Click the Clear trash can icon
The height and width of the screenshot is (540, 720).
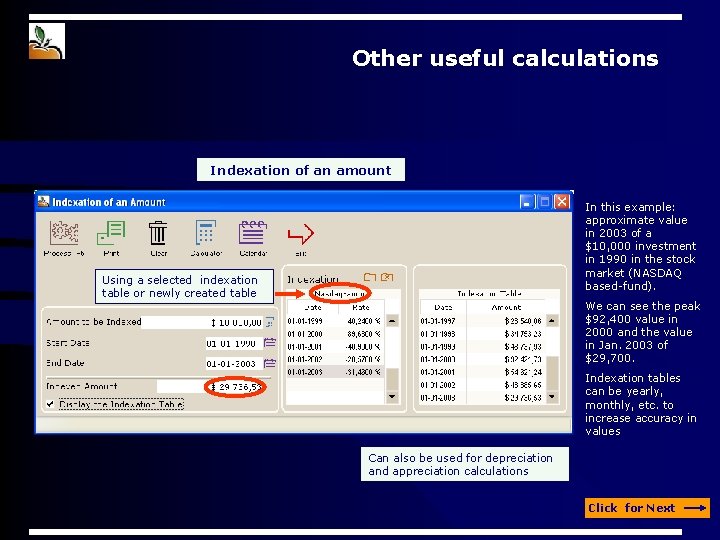click(x=158, y=233)
